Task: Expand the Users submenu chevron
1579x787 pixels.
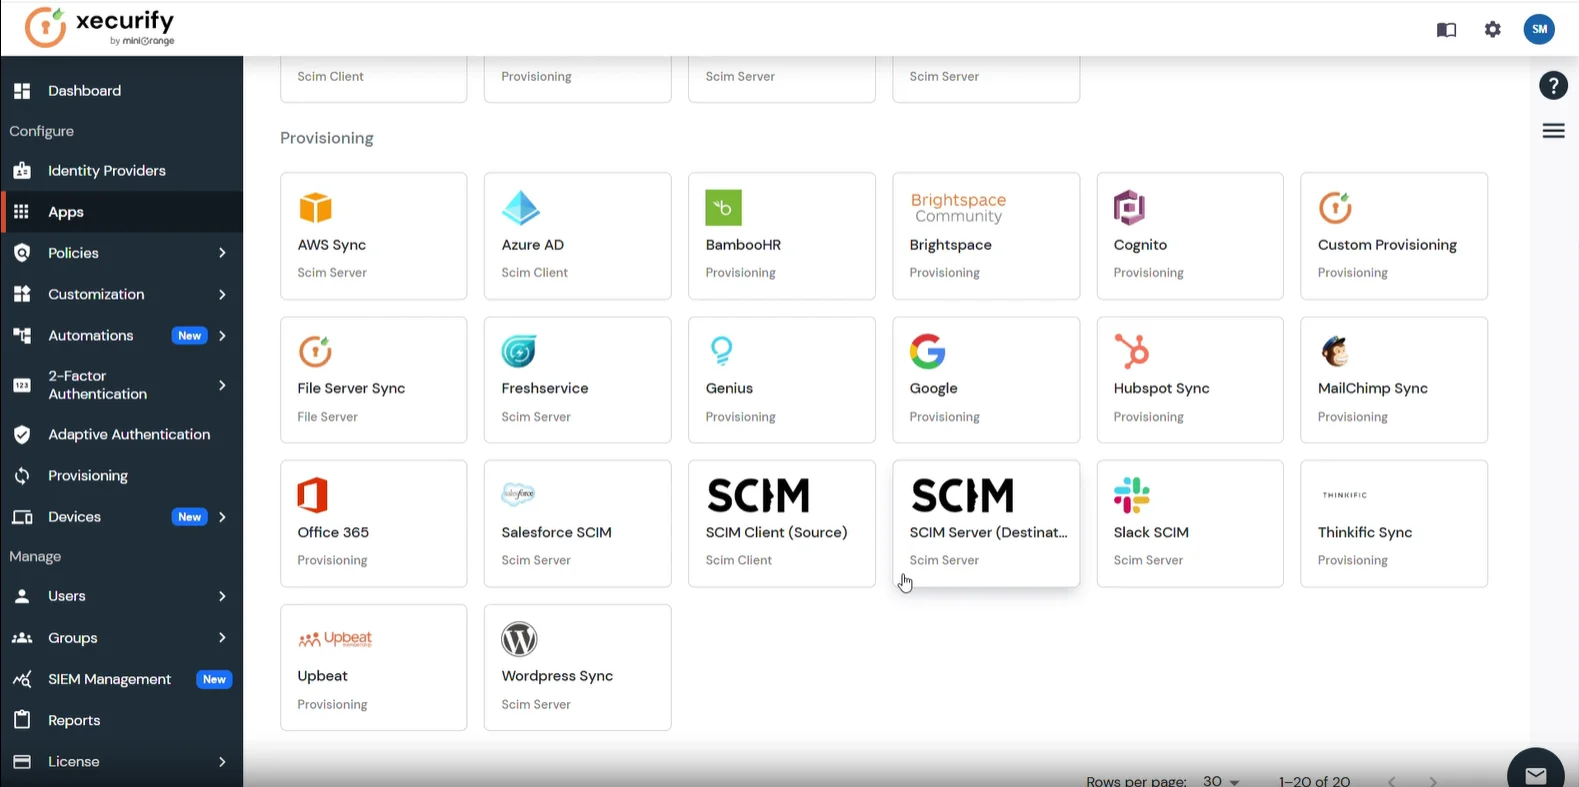Action: (222, 596)
